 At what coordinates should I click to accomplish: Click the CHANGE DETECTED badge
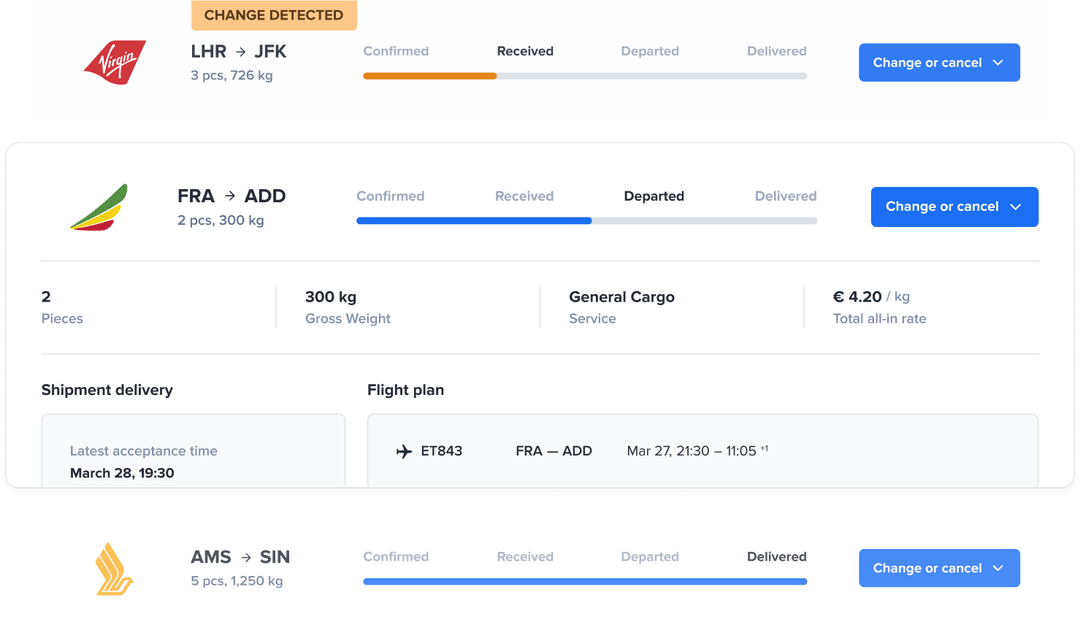click(x=274, y=15)
